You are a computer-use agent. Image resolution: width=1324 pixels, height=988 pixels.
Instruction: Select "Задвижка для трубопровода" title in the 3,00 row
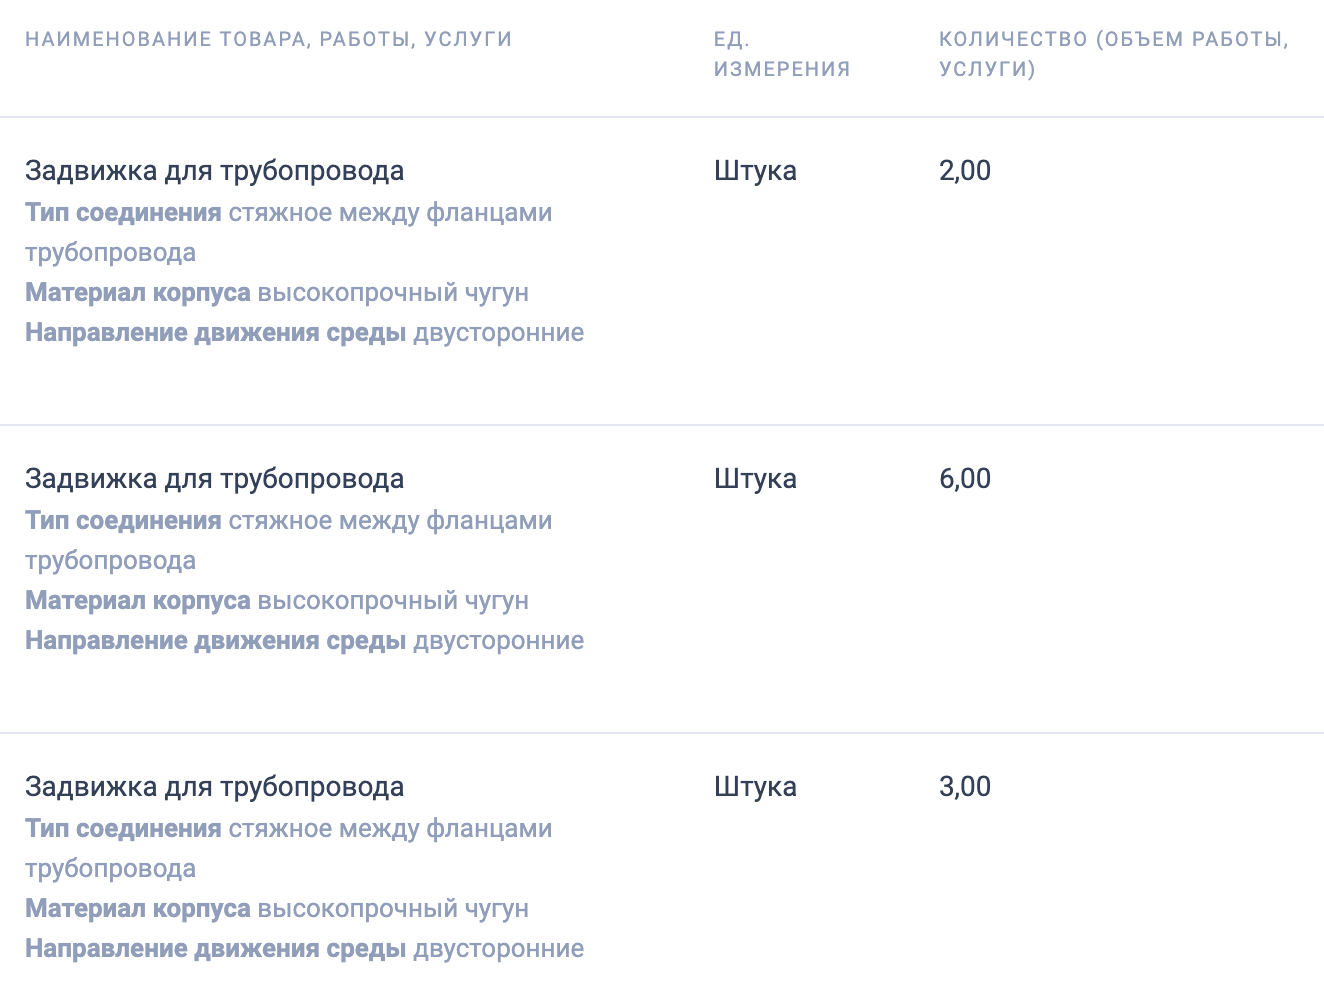click(x=214, y=787)
